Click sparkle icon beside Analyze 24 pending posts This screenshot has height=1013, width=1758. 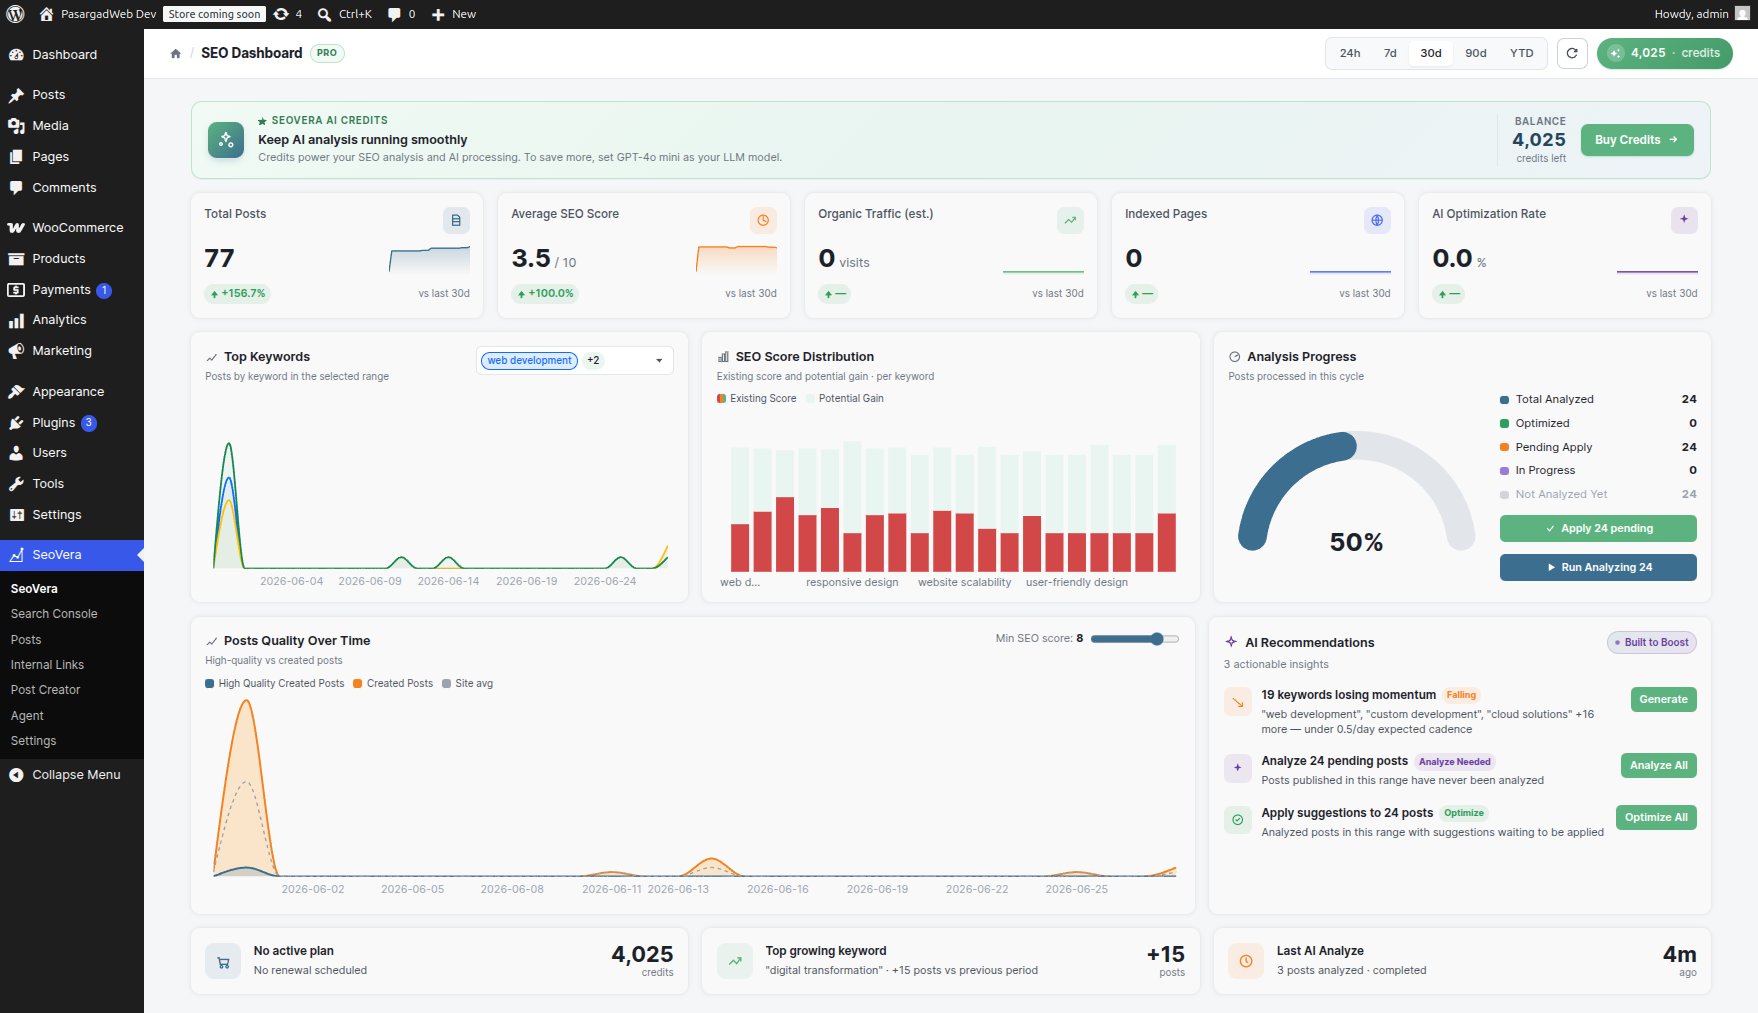[x=1238, y=768]
